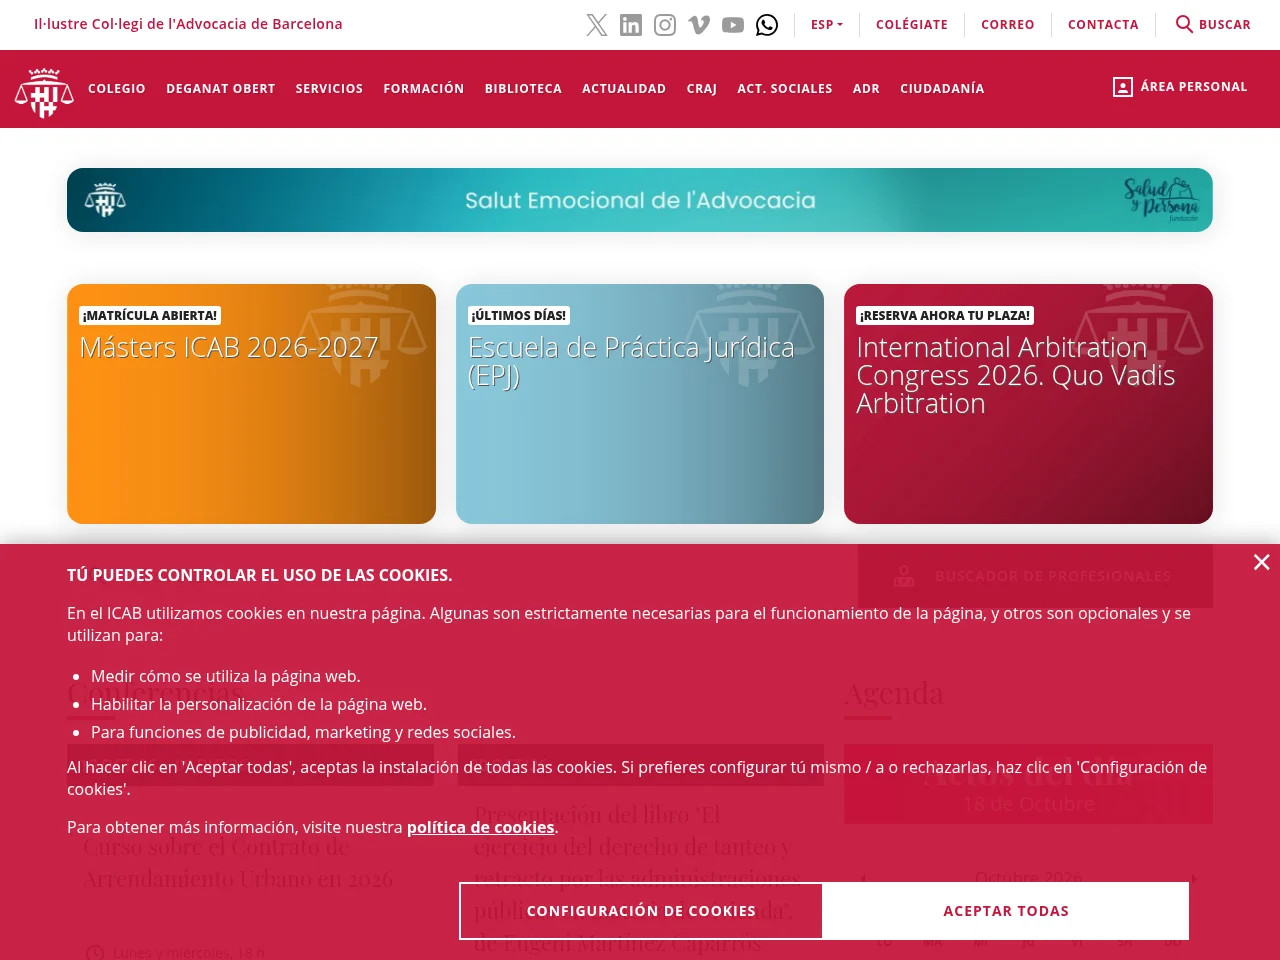This screenshot has width=1280, height=960.
Task: Visit the Instagram profile icon
Action: point(665,25)
